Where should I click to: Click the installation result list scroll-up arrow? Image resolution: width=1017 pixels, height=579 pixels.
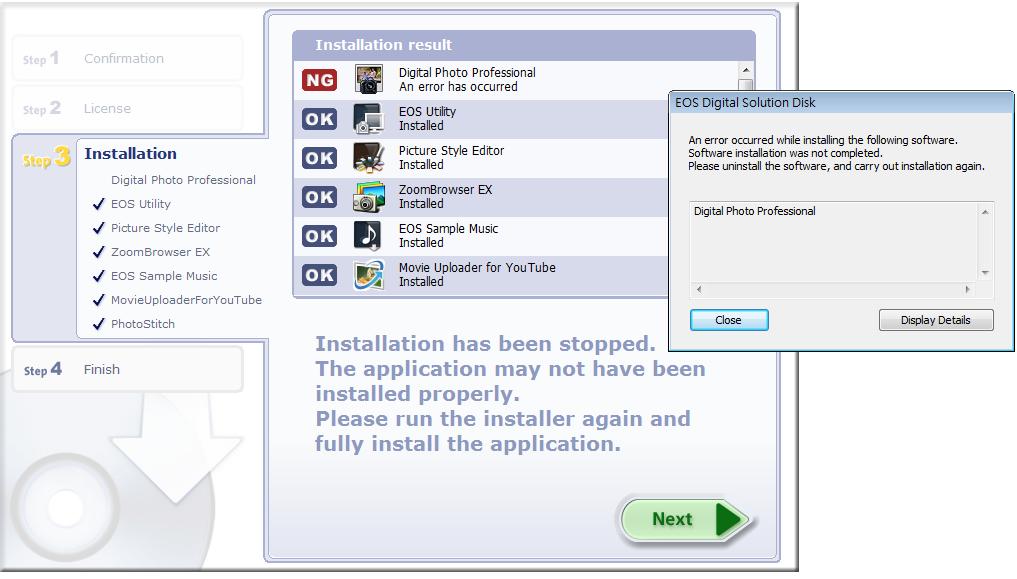(x=746, y=70)
